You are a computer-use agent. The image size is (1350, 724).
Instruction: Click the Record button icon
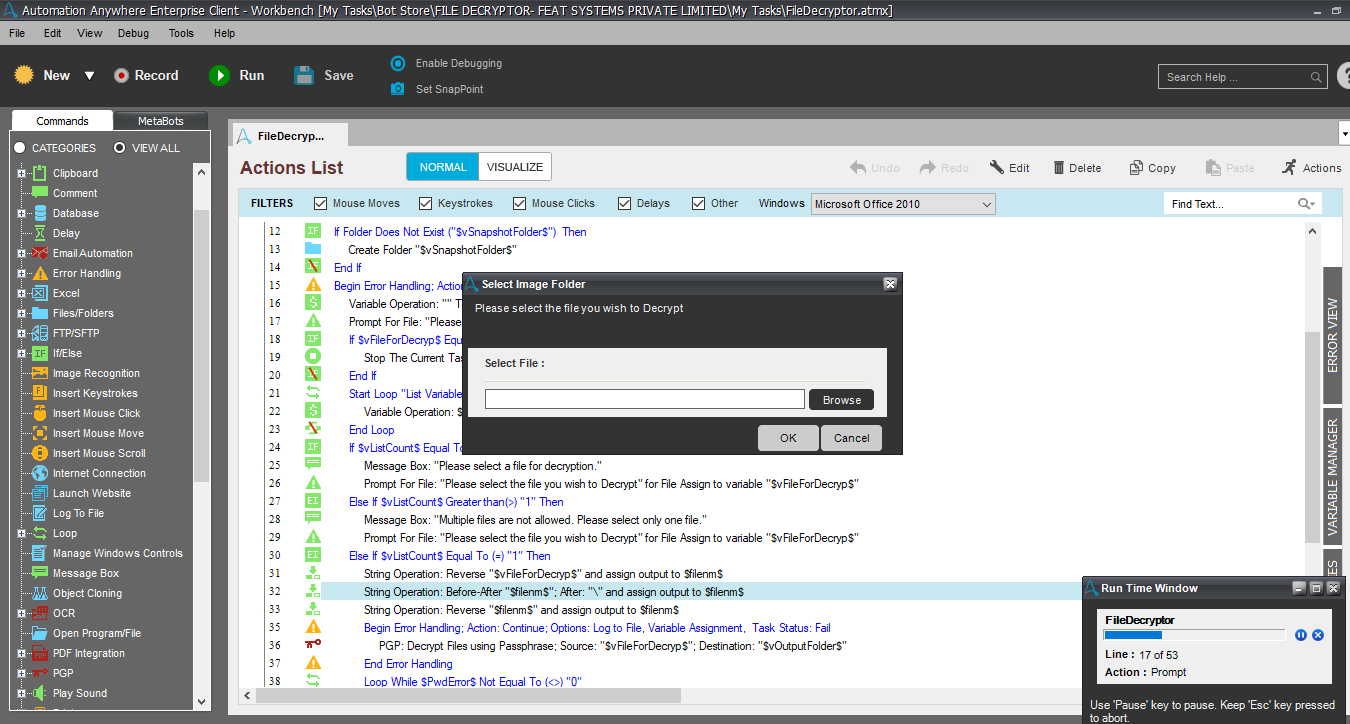coord(121,75)
